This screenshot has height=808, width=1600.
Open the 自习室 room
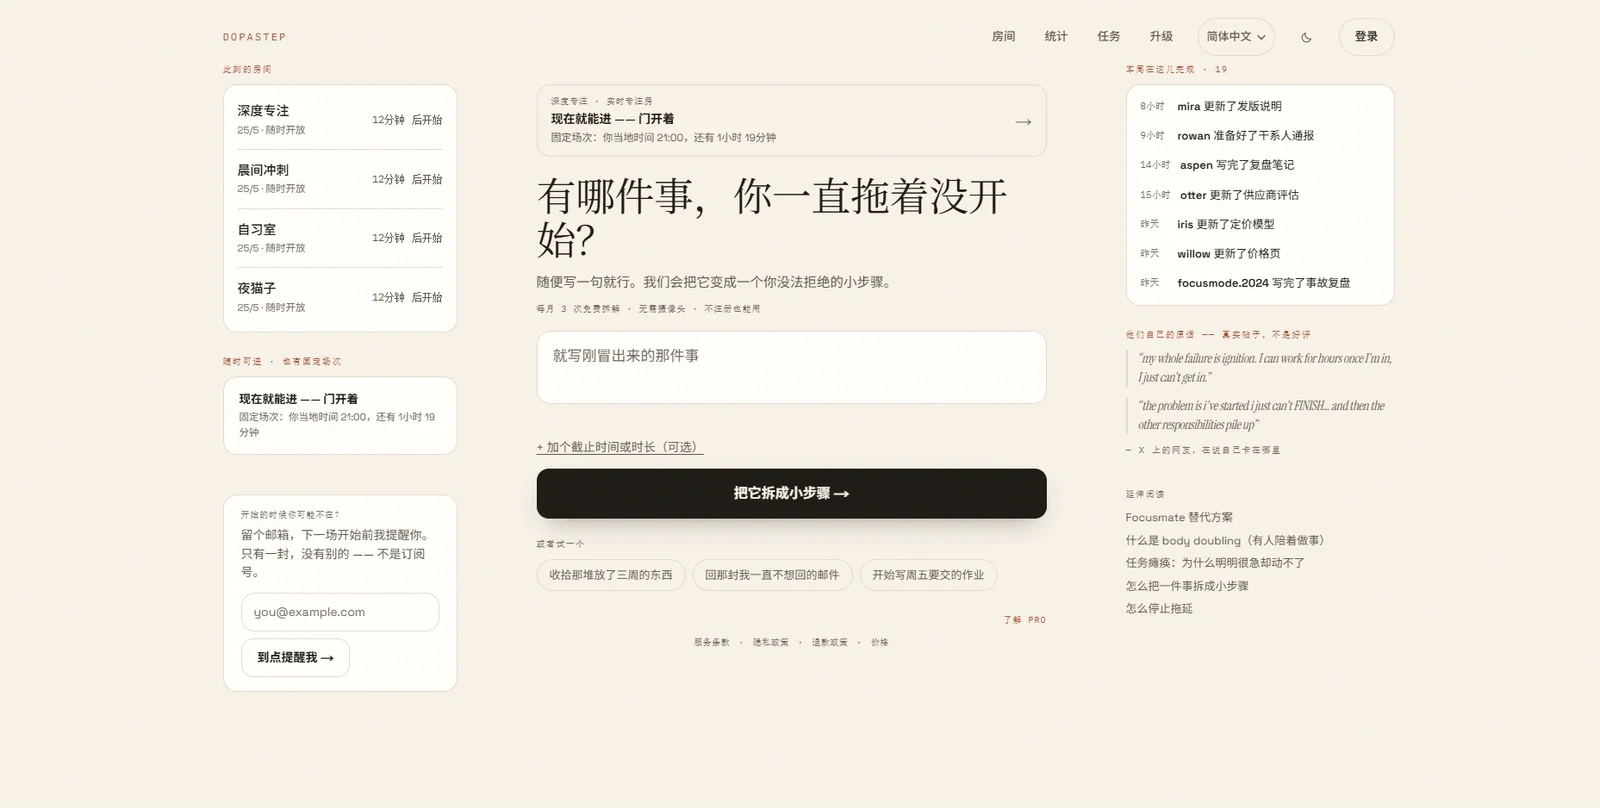pos(340,238)
